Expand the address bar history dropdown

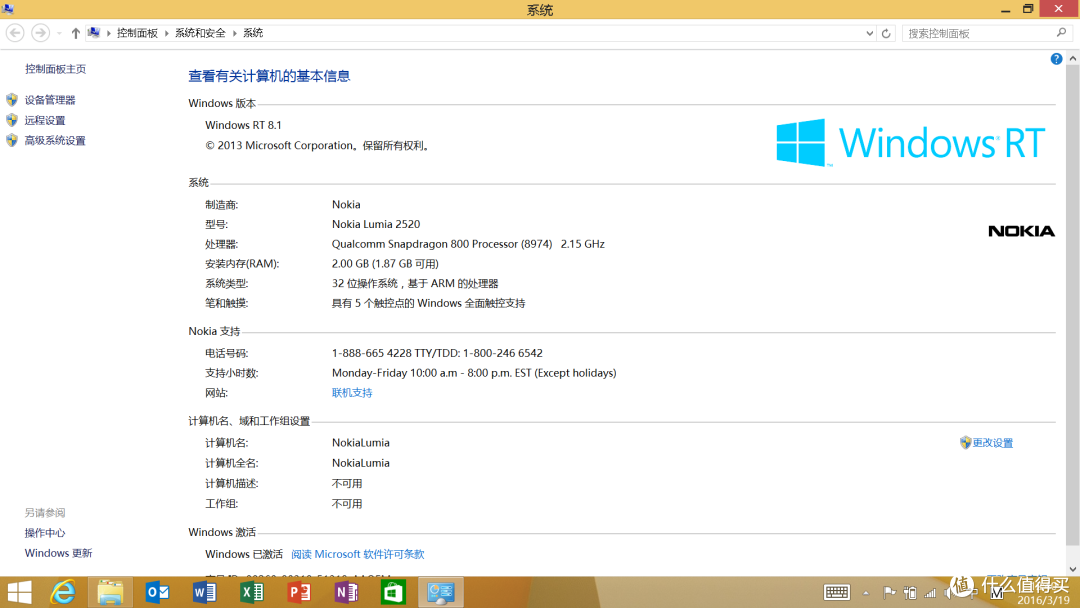869,33
